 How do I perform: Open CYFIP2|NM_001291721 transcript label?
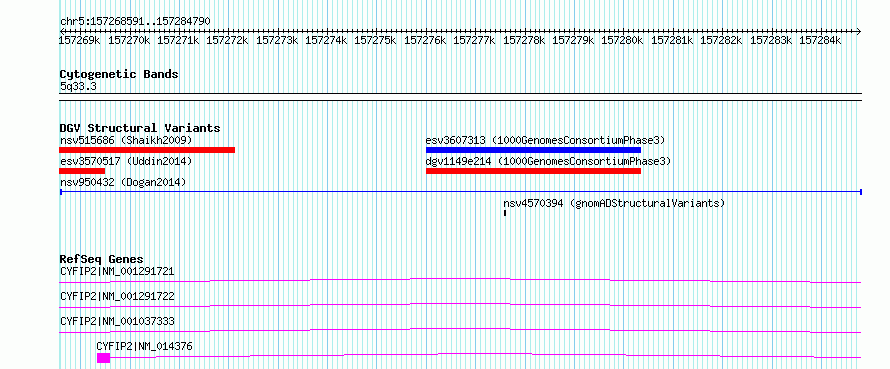[117, 271]
